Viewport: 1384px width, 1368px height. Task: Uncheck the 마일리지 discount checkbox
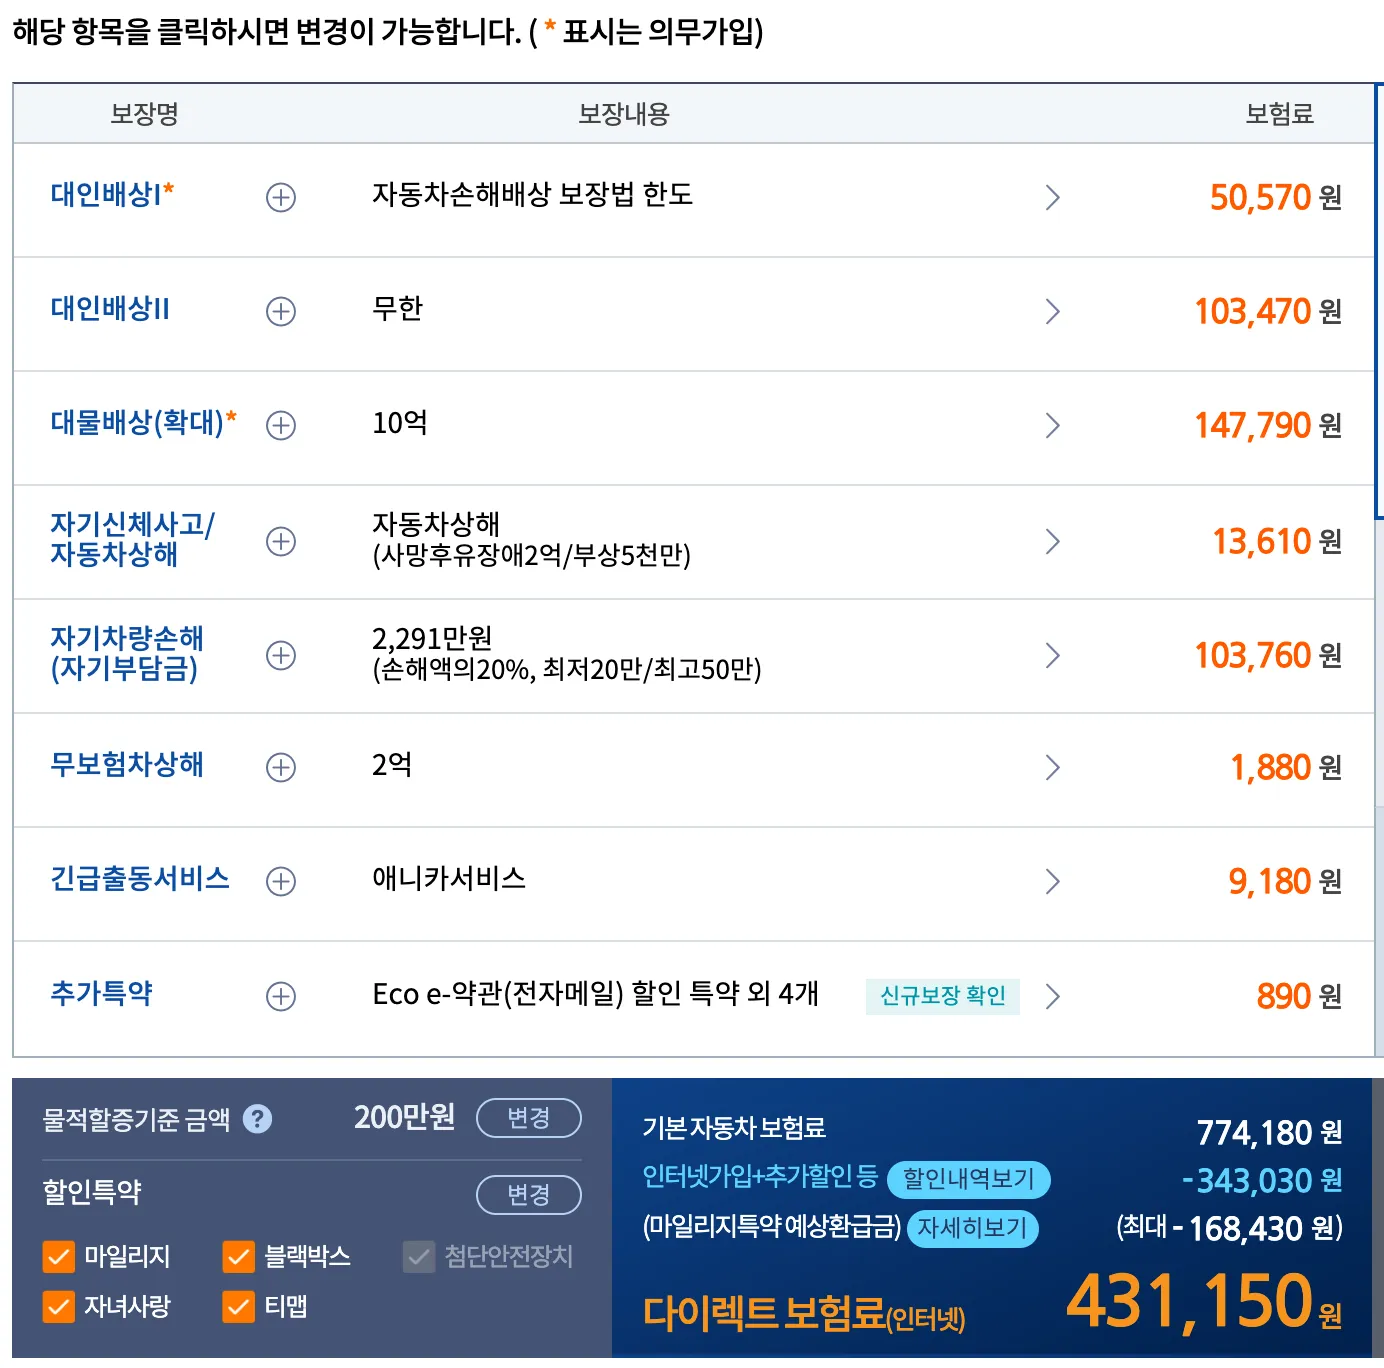click(x=58, y=1258)
